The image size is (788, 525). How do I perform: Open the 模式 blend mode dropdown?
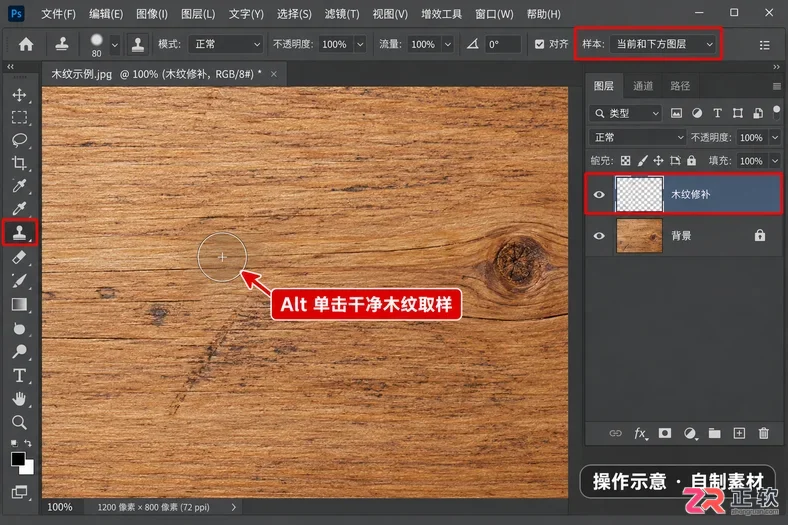[226, 44]
